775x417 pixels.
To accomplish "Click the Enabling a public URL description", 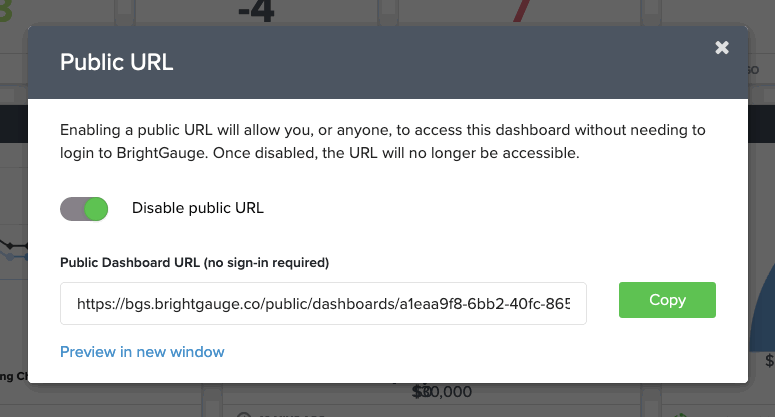I will click(x=383, y=141).
